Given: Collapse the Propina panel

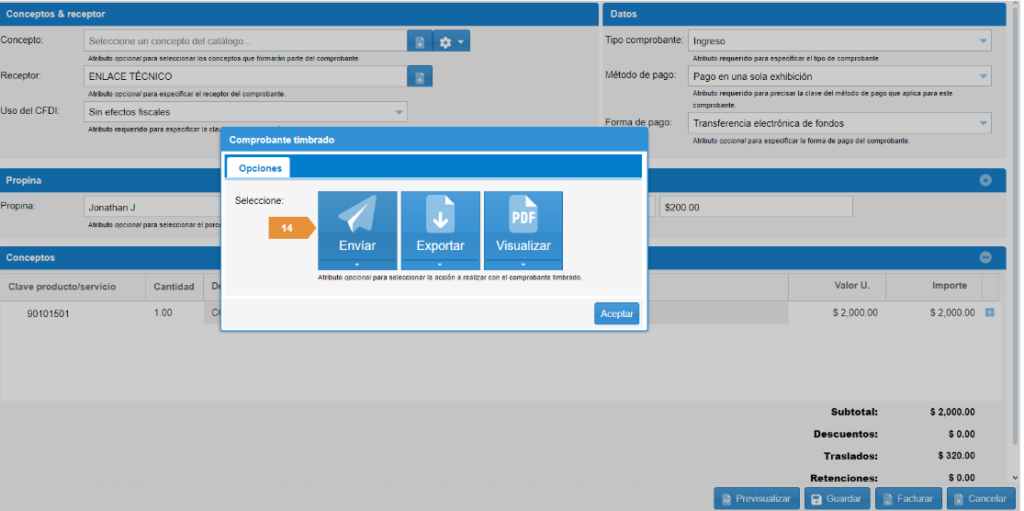Looking at the screenshot, I should tap(985, 181).
